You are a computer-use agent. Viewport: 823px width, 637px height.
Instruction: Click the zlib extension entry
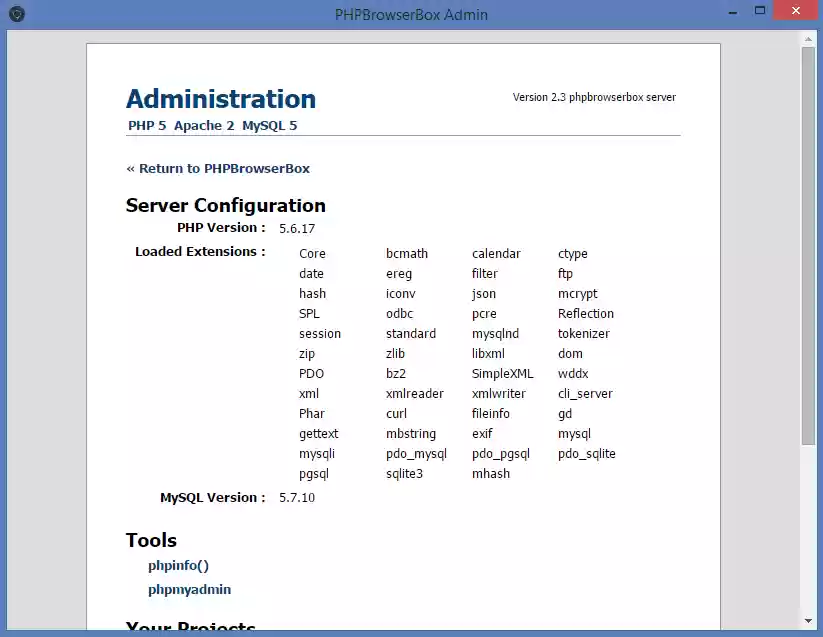[395, 354]
